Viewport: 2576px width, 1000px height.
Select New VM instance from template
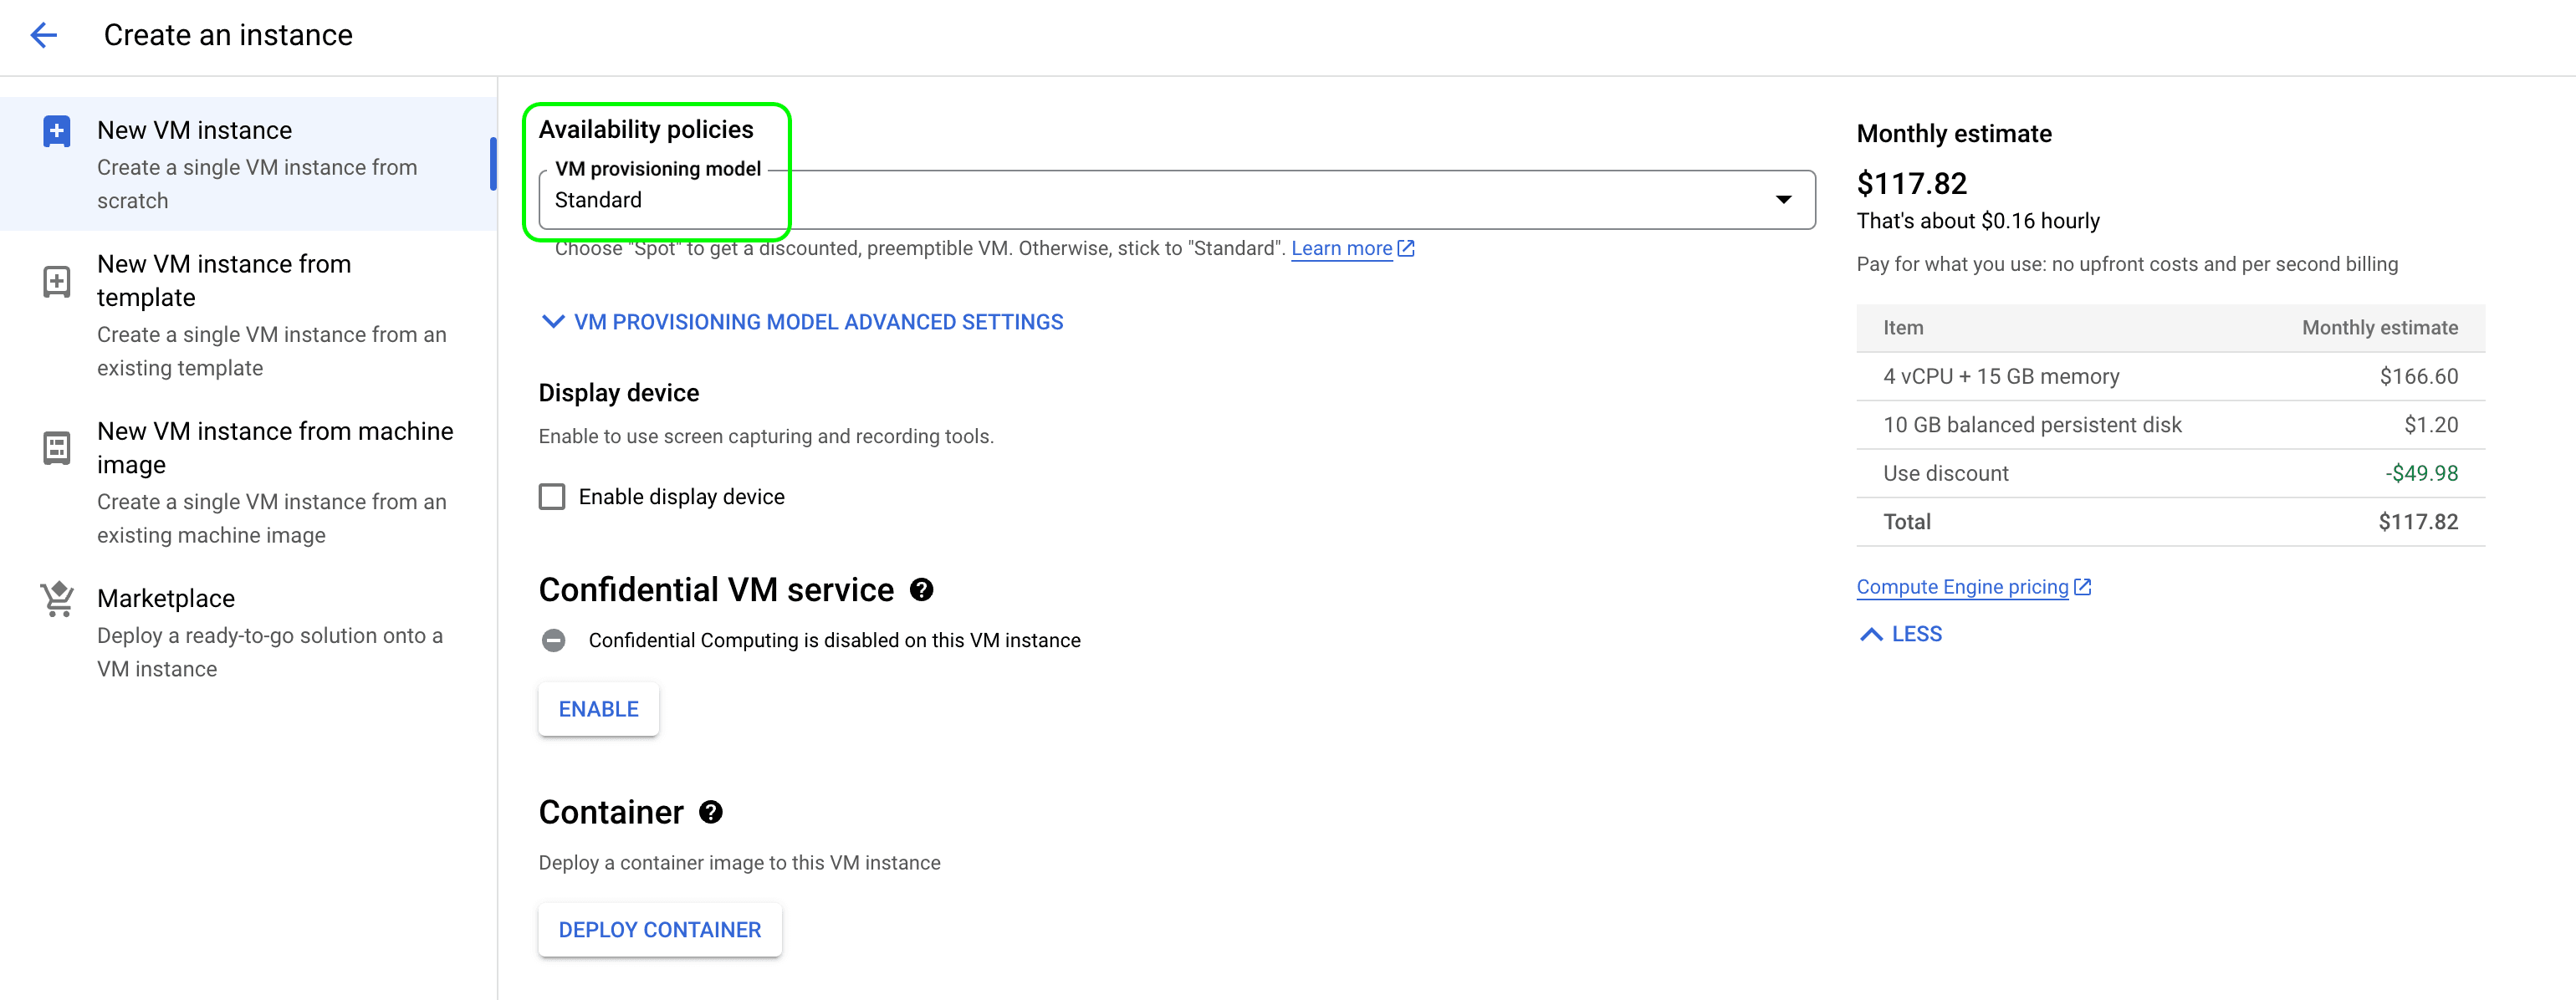point(224,281)
